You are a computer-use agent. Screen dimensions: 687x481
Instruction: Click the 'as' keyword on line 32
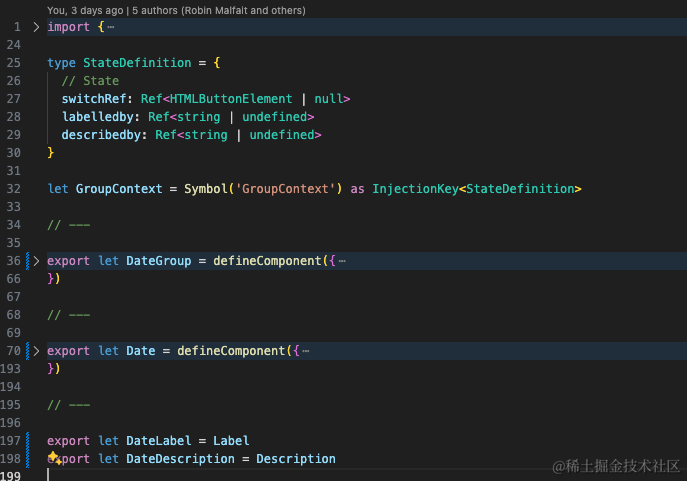[x=358, y=189]
